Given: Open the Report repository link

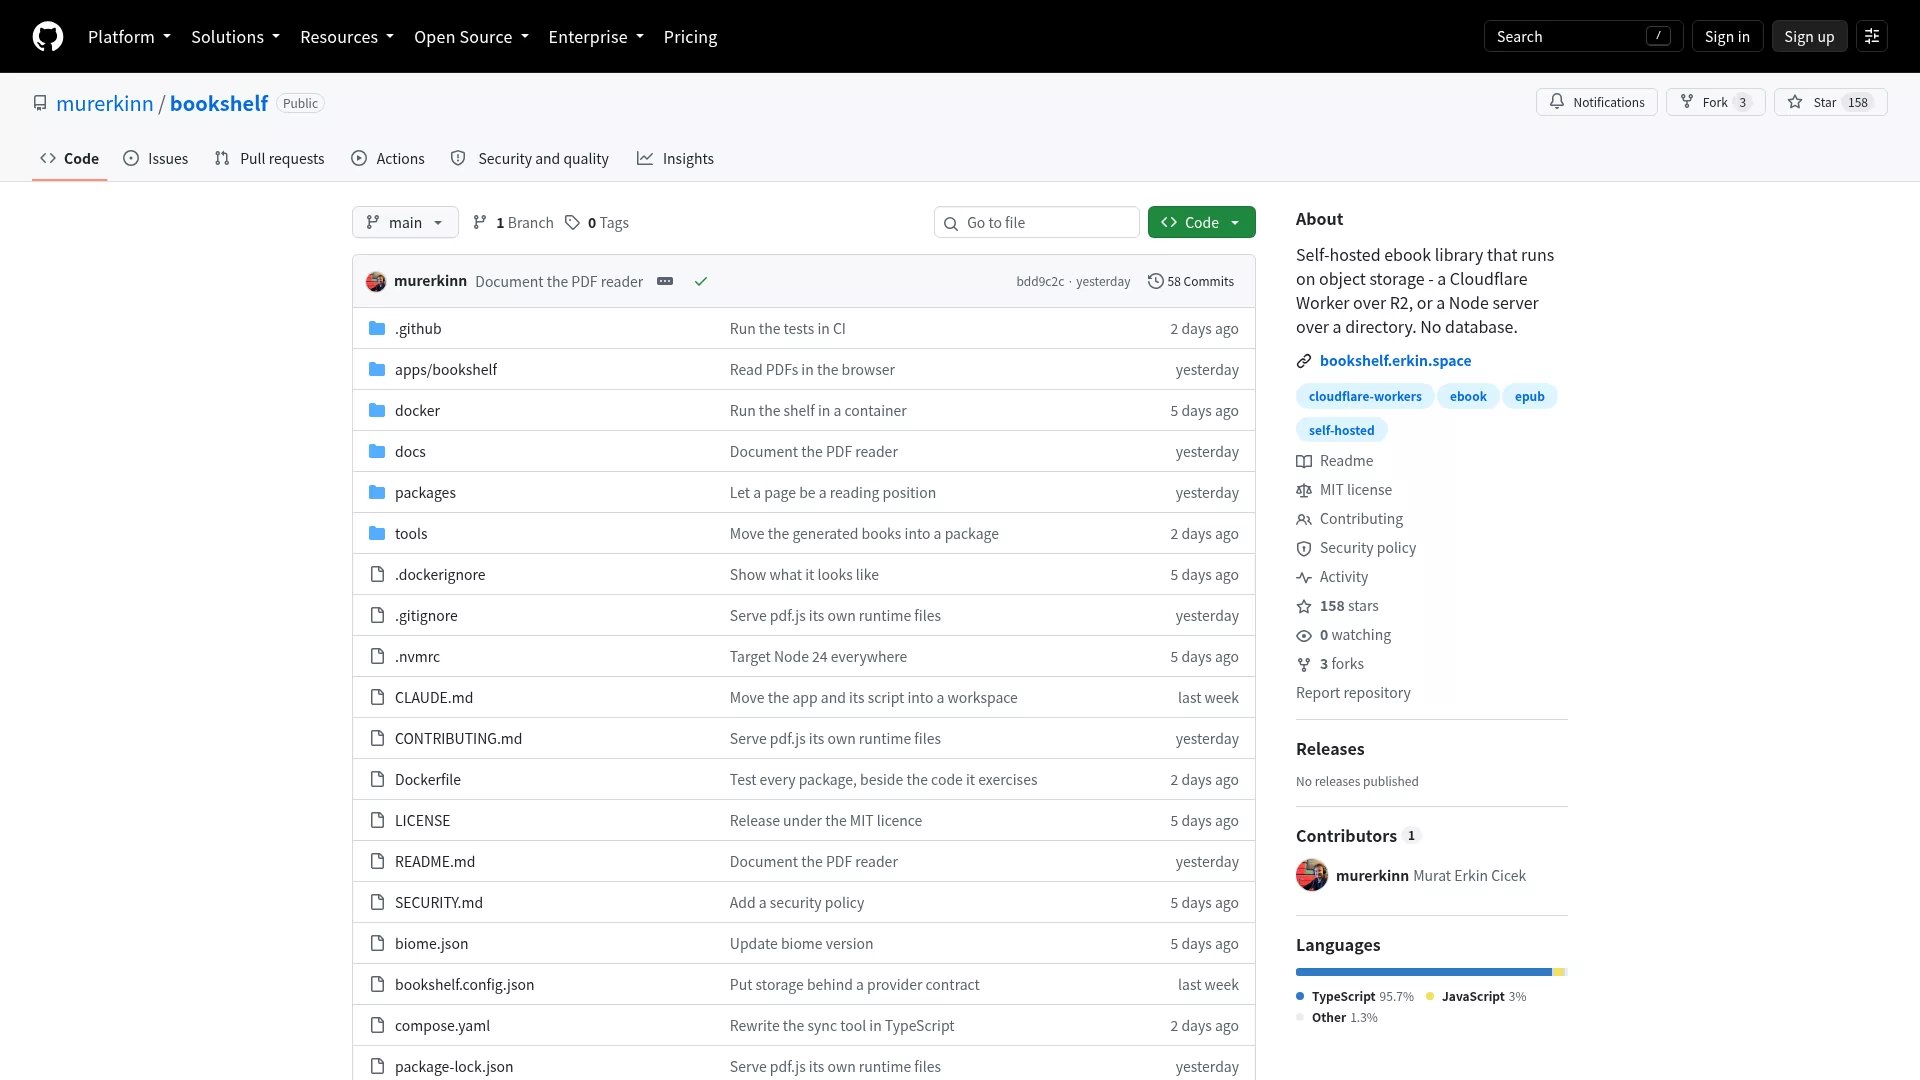Looking at the screenshot, I should click(1353, 693).
